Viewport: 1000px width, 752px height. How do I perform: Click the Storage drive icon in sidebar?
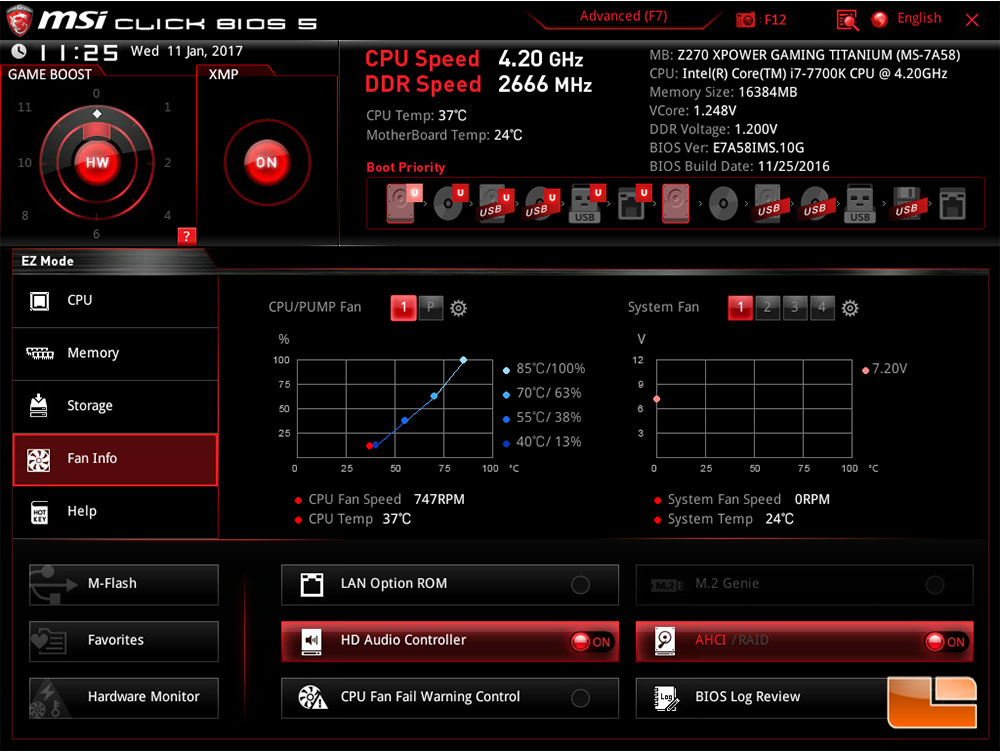pyautogui.click(x=38, y=406)
